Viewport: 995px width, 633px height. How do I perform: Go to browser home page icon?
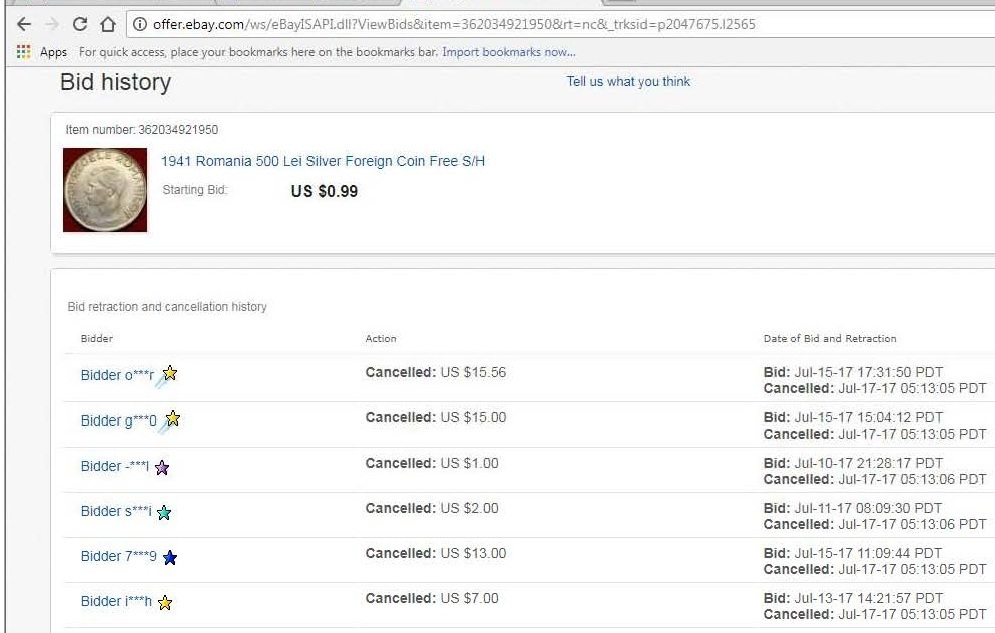tap(108, 24)
